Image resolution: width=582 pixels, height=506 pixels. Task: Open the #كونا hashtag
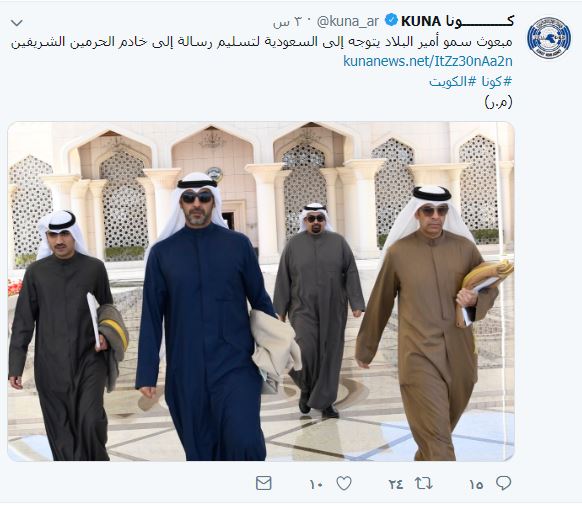[497, 81]
